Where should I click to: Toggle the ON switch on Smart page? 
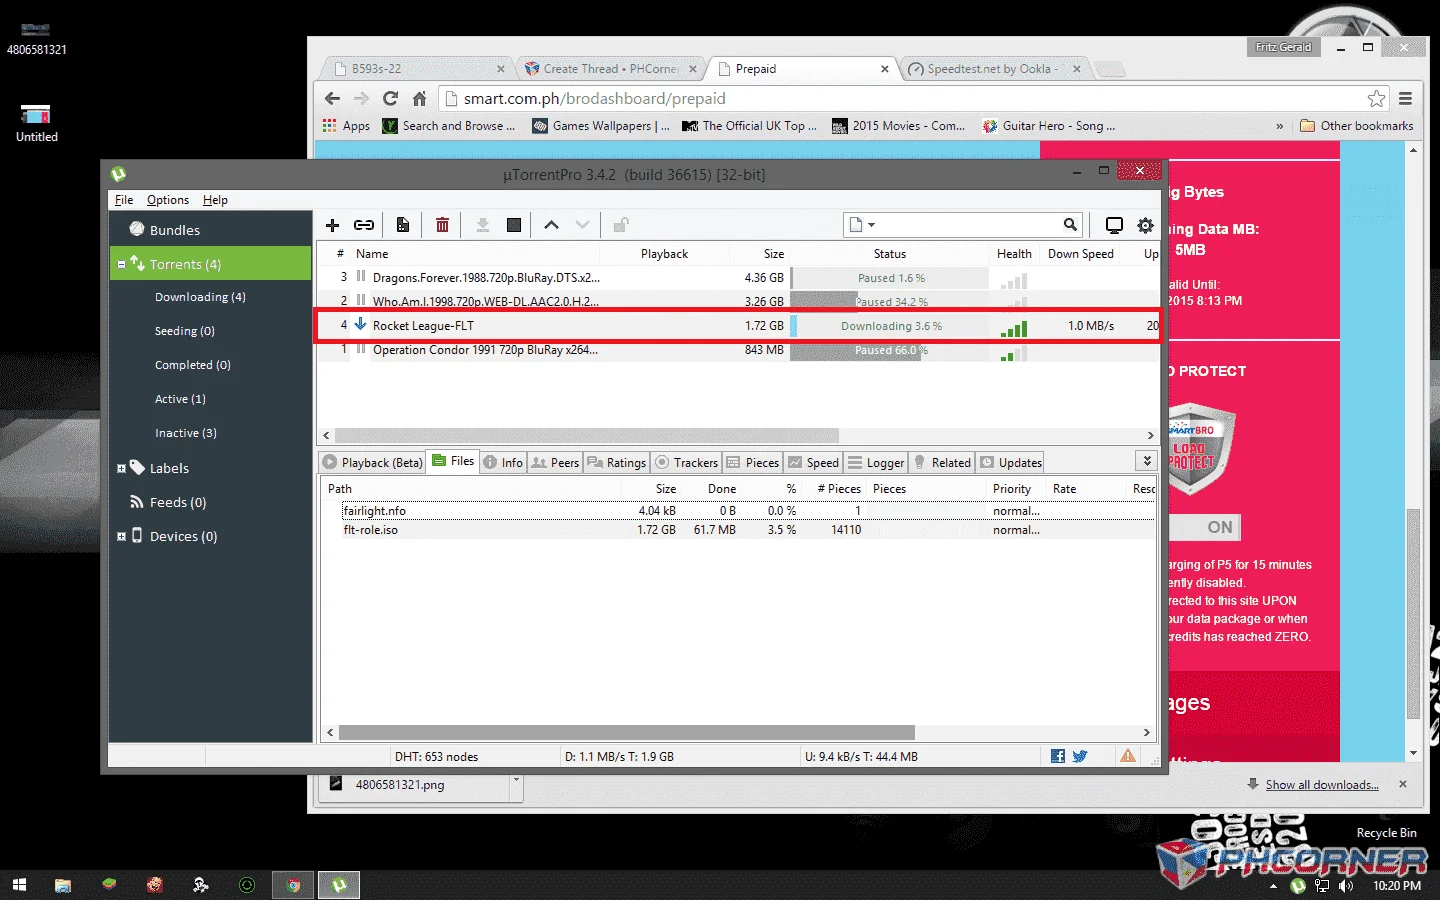1205,527
